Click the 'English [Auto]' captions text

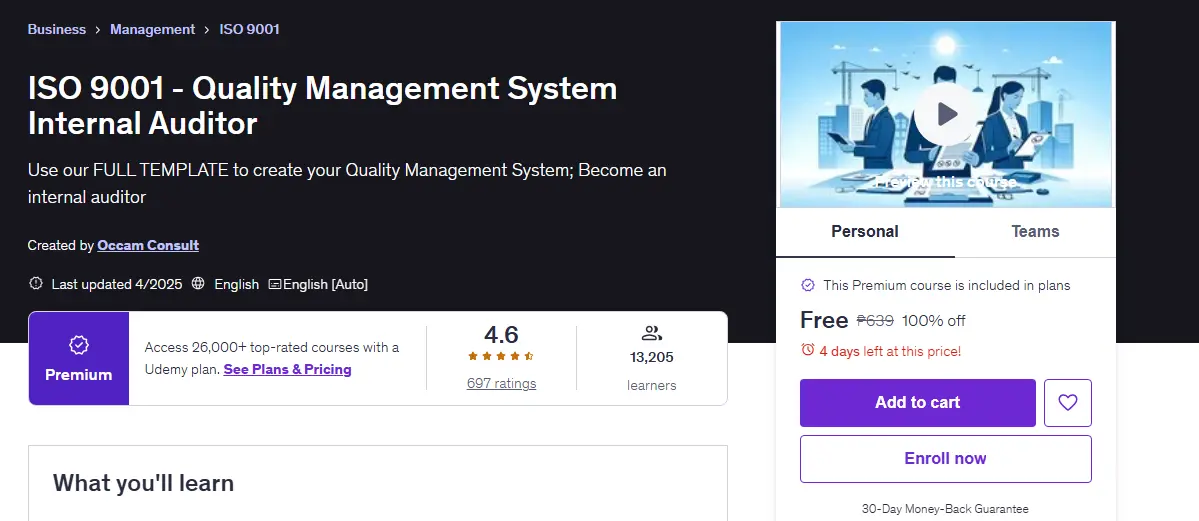click(x=326, y=284)
